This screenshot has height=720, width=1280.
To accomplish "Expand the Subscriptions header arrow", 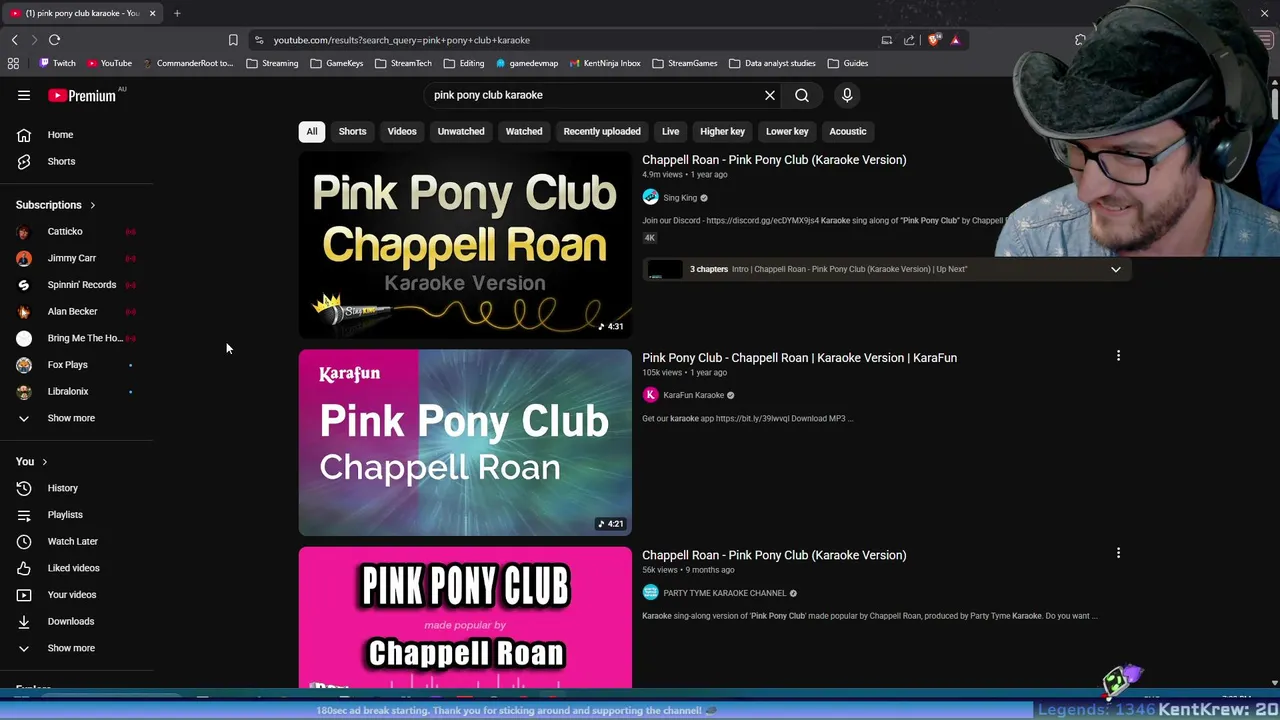I will 92,205.
